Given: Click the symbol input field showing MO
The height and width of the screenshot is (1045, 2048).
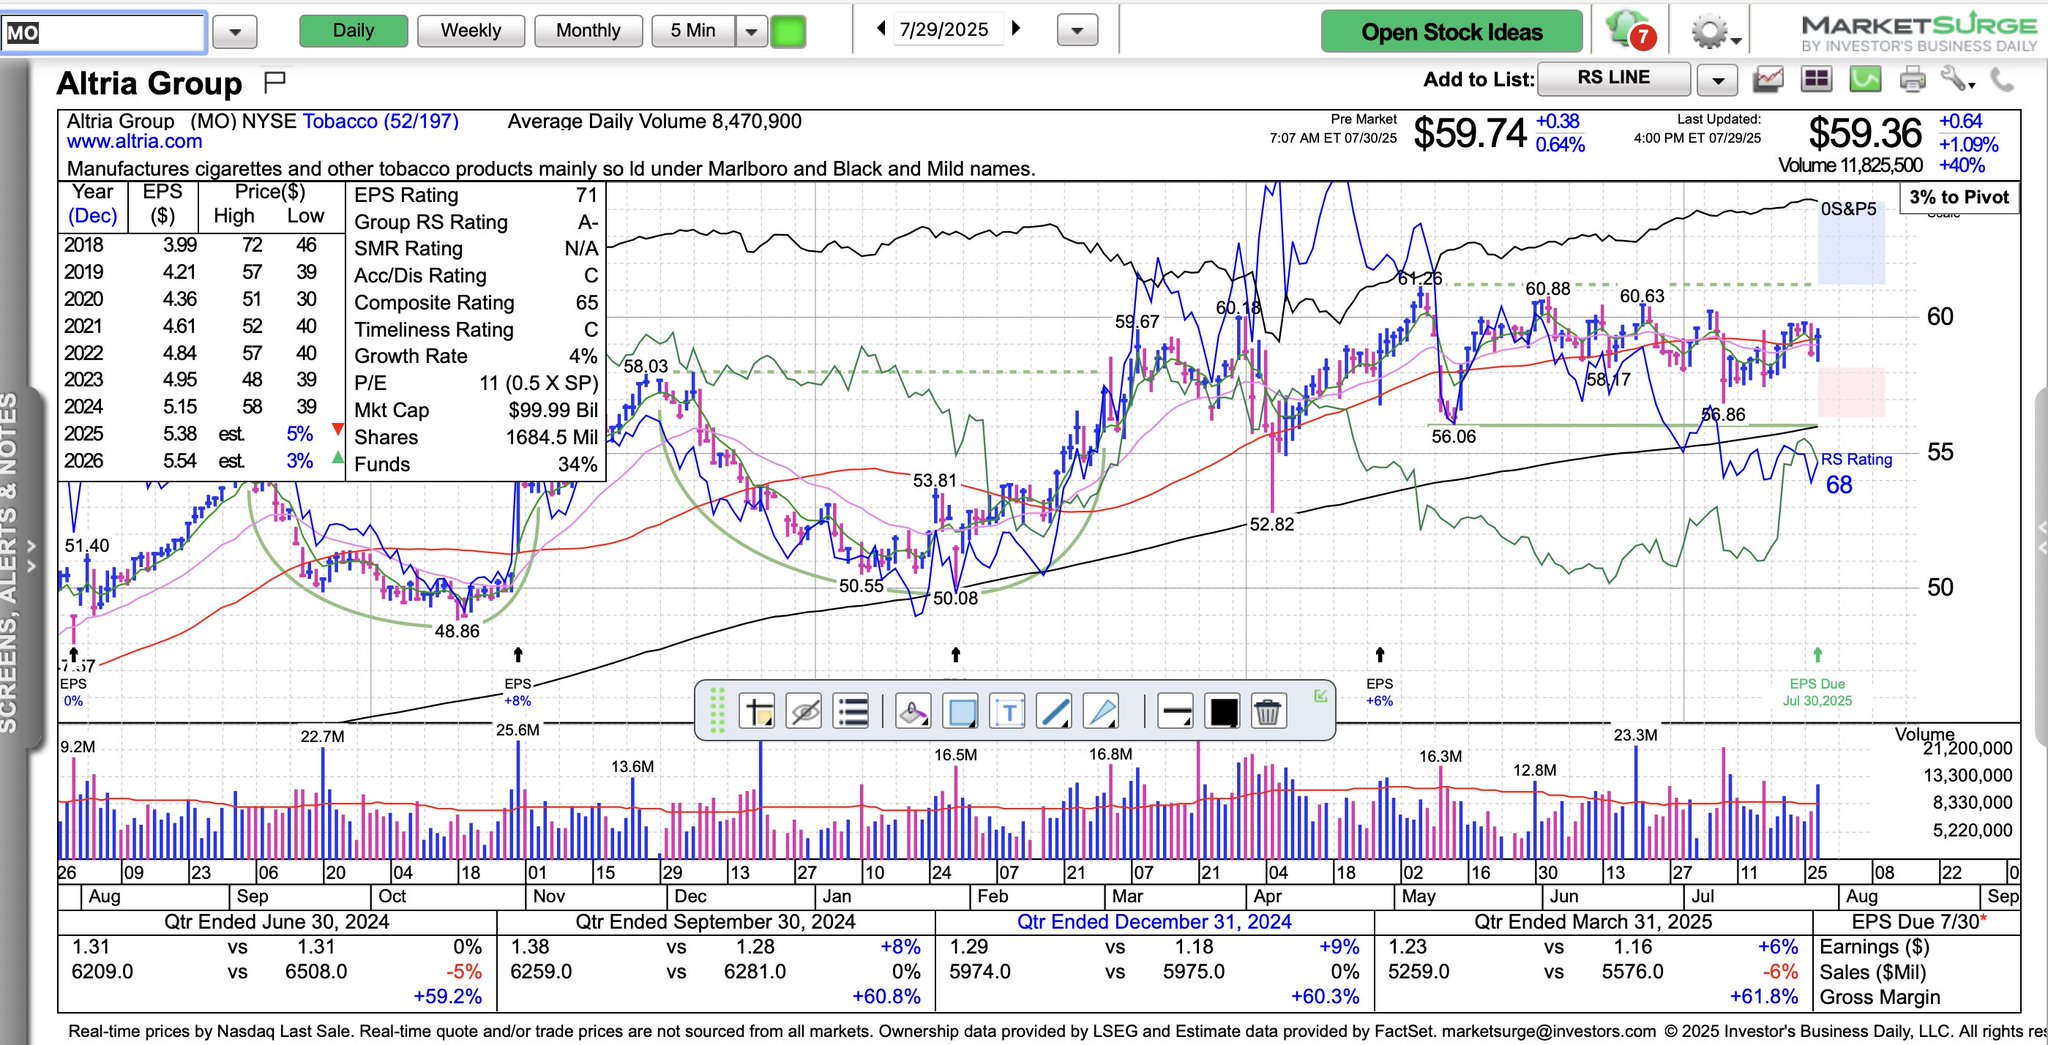Looking at the screenshot, I should pos(103,32).
